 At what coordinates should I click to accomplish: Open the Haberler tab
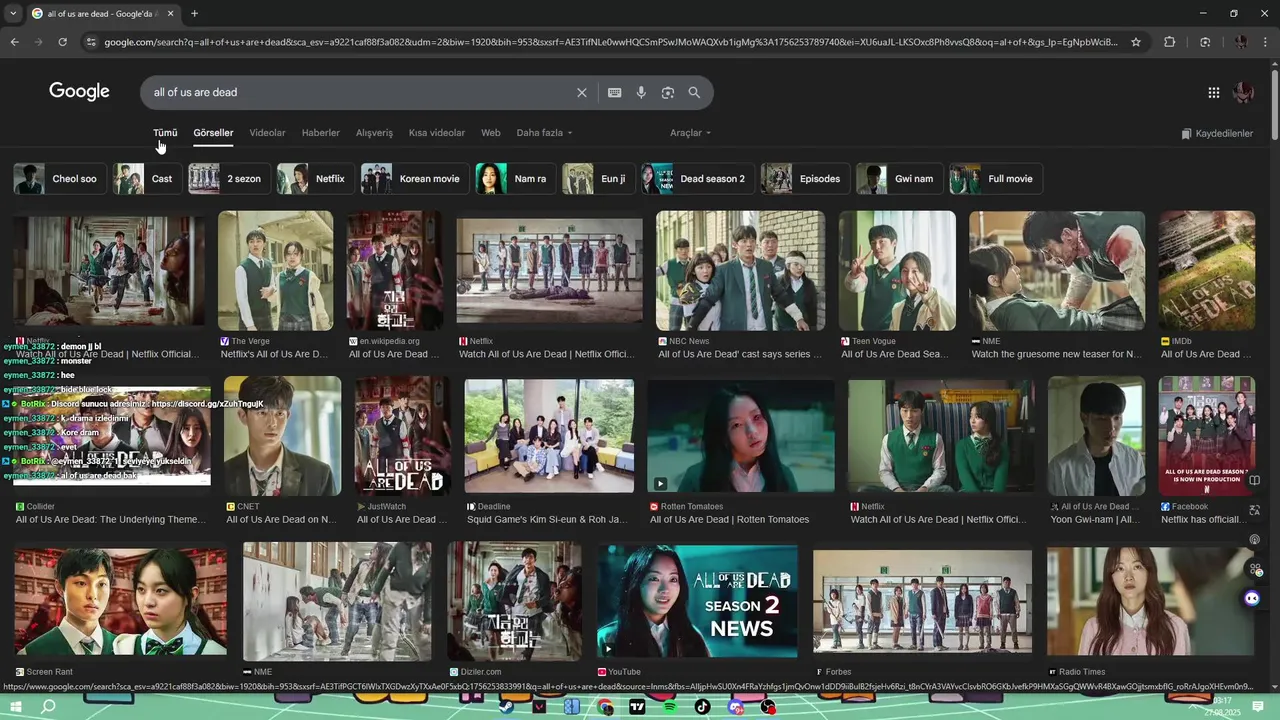321,133
